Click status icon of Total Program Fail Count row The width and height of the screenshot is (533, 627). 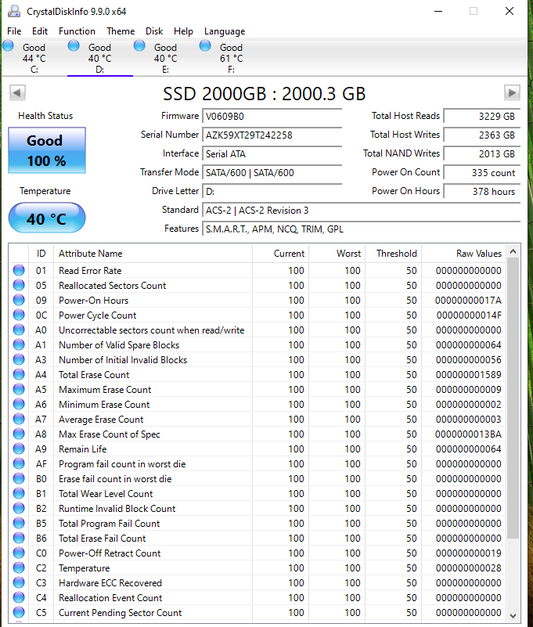(19, 523)
